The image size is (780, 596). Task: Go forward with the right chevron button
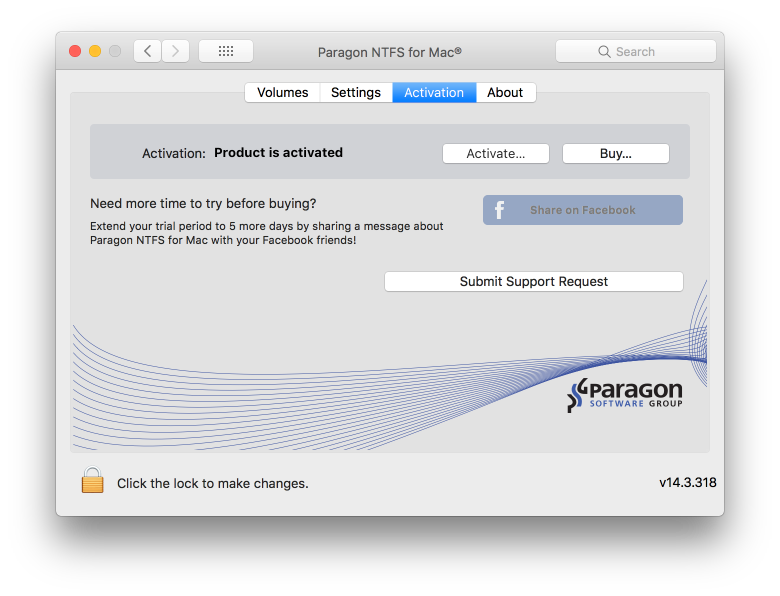pos(176,51)
